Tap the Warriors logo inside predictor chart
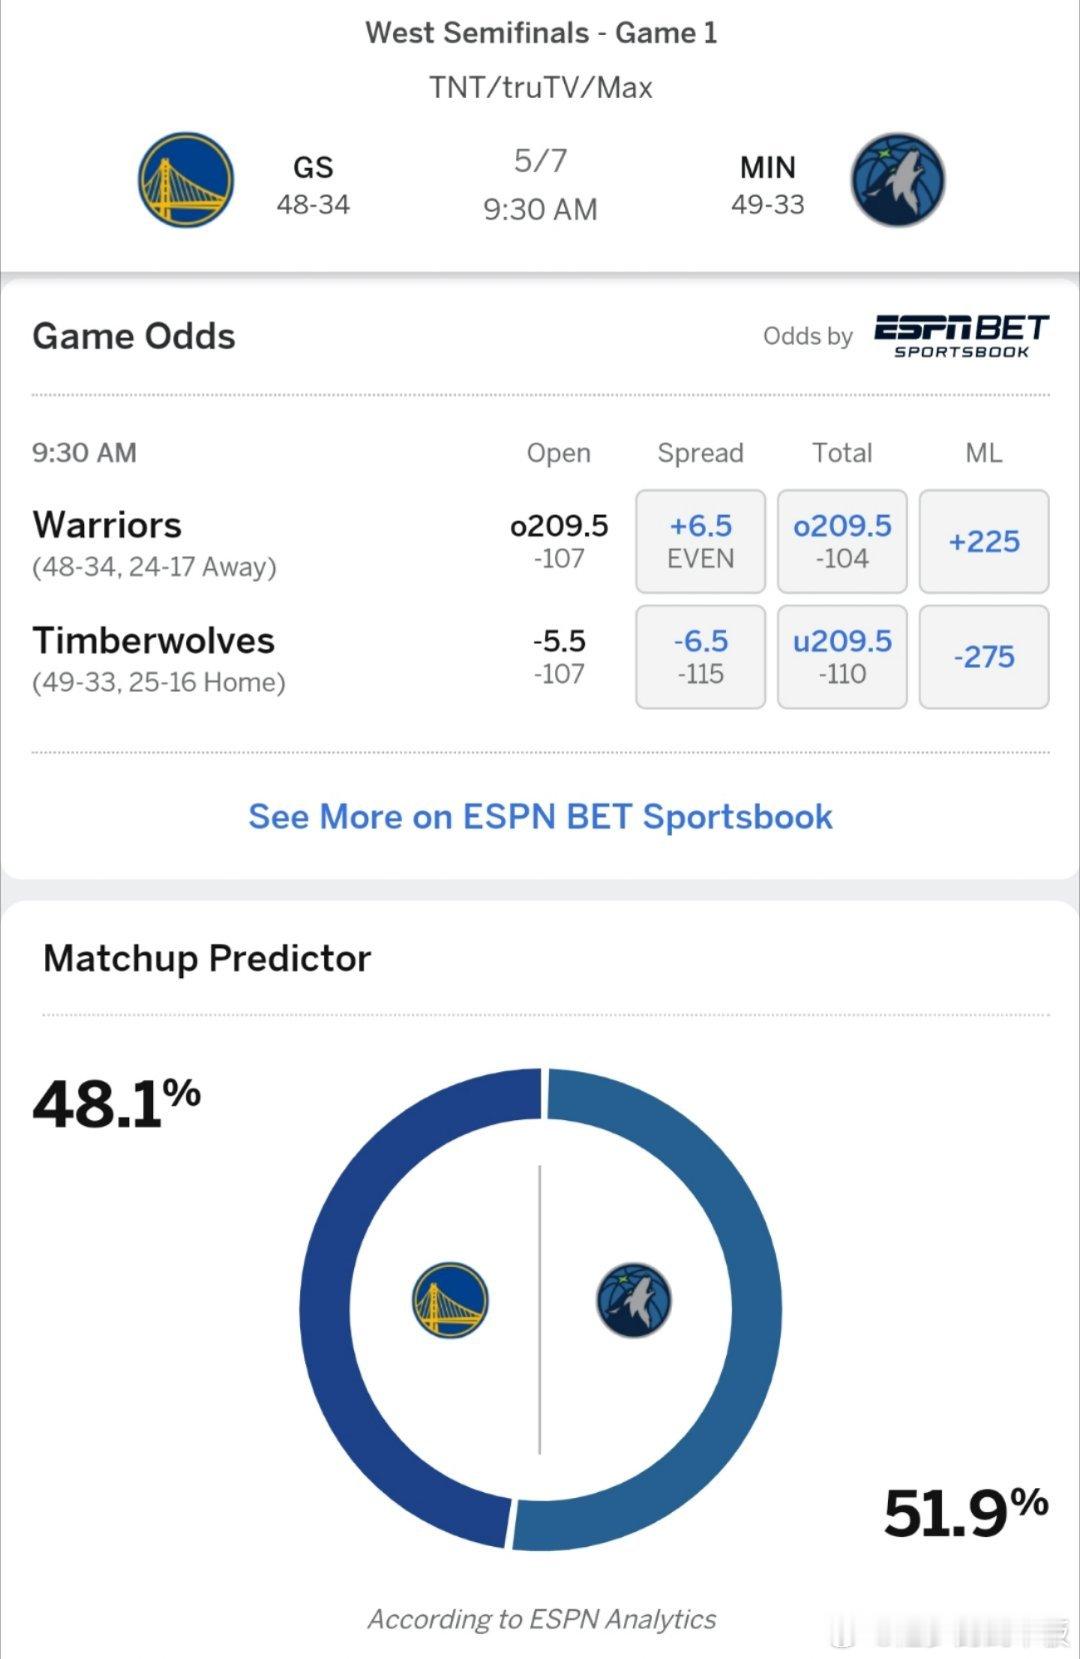Image resolution: width=1080 pixels, height=1659 pixels. 450,1300
